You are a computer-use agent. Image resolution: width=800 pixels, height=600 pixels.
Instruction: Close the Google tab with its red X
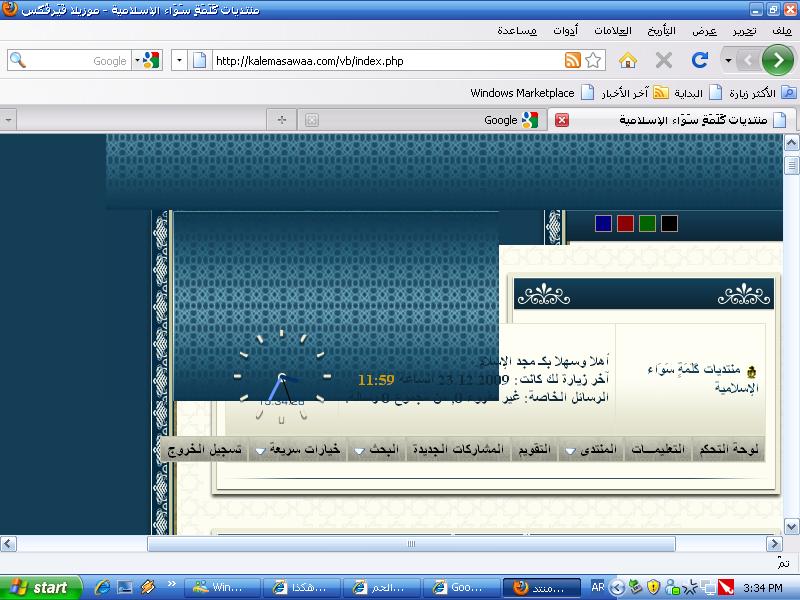click(562, 120)
